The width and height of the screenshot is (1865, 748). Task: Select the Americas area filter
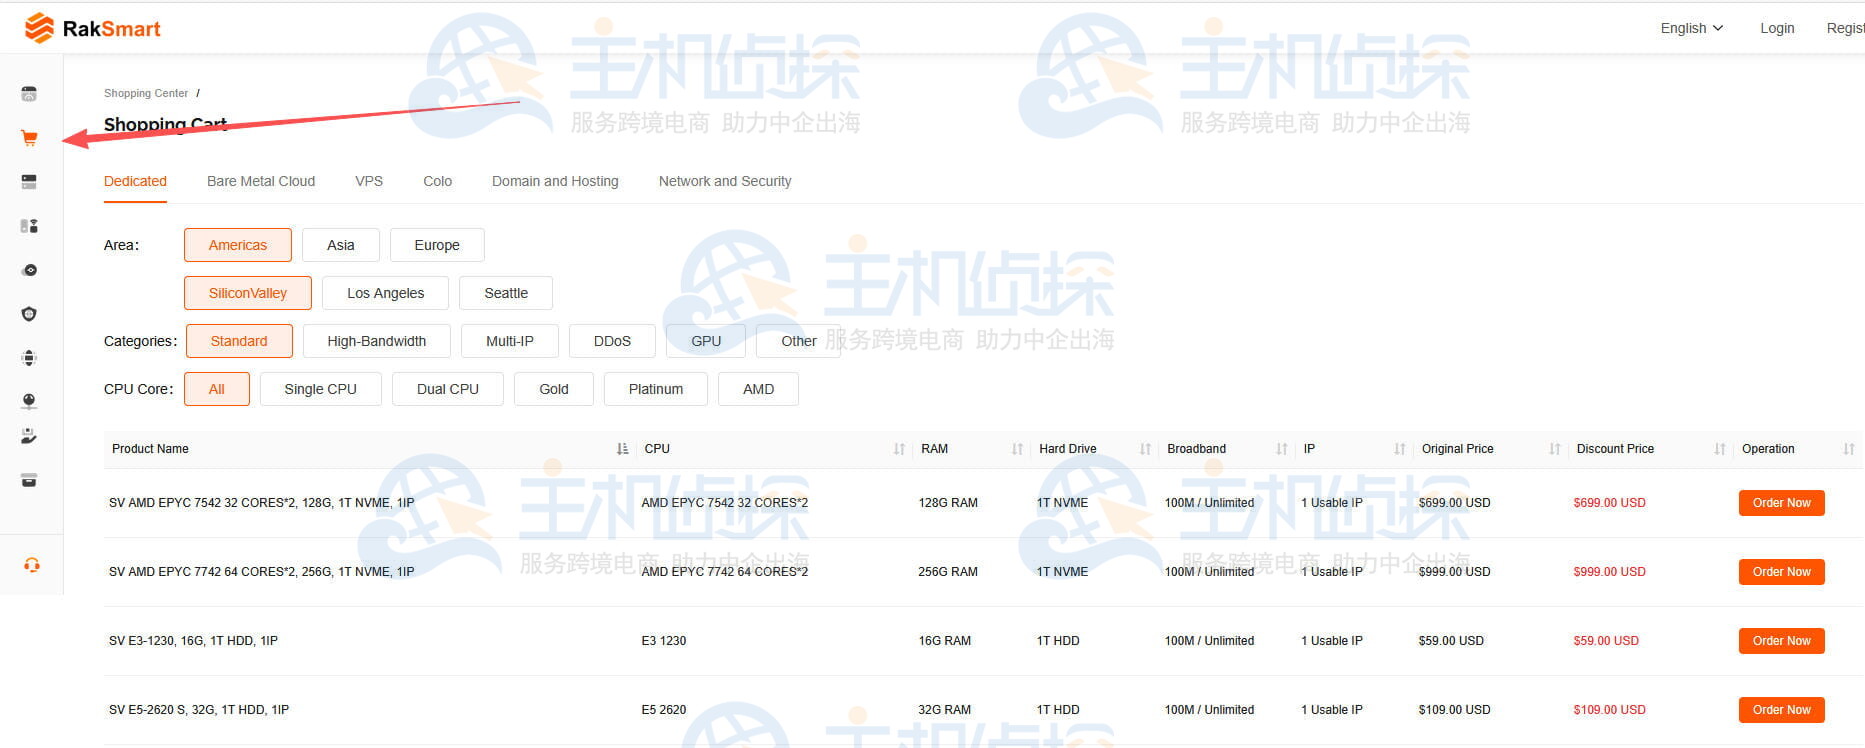[x=238, y=245]
